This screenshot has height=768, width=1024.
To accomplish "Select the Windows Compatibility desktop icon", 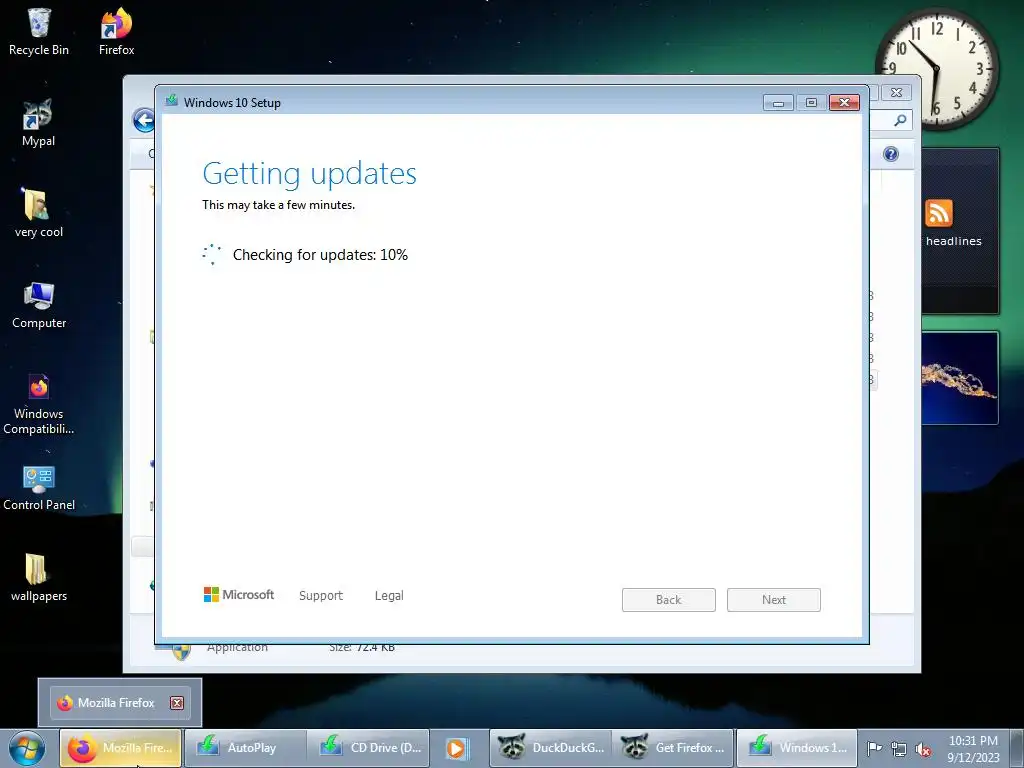I will coord(39,404).
